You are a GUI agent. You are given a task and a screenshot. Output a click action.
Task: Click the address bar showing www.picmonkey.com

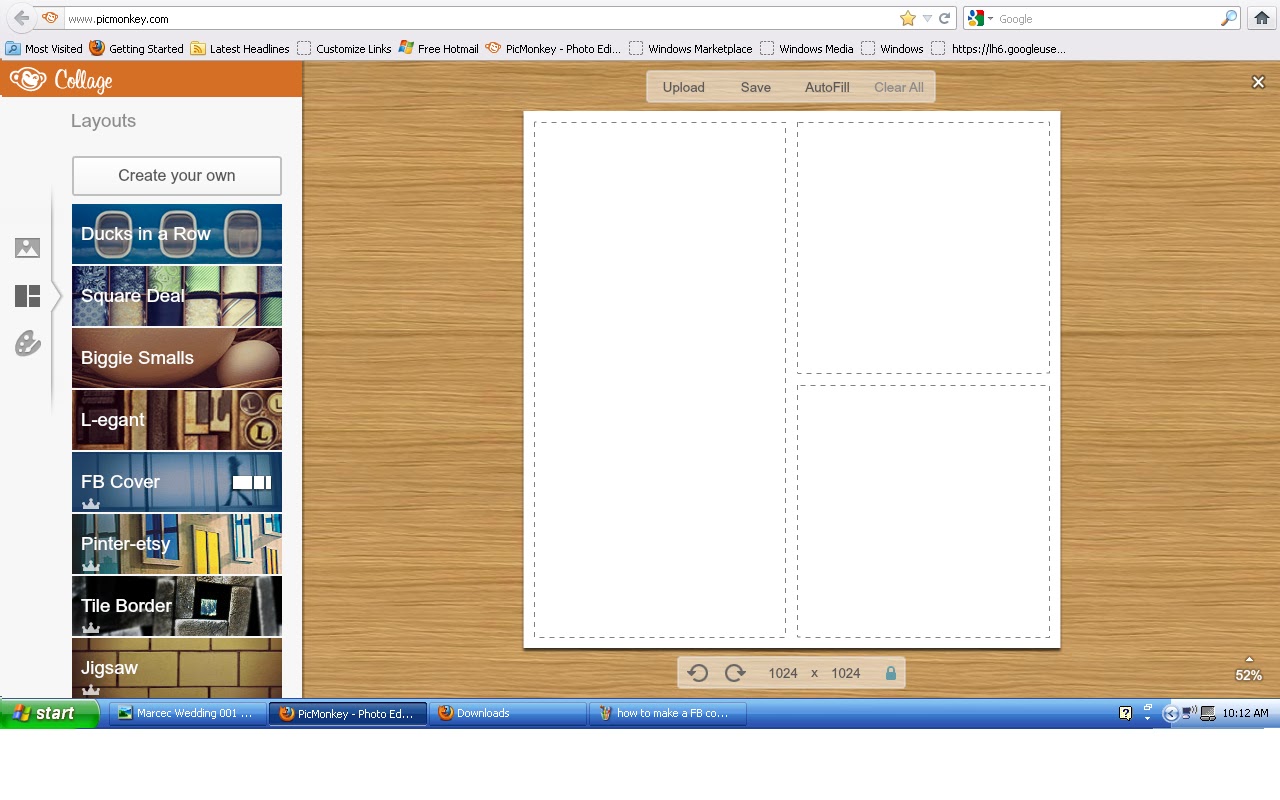[480, 18]
